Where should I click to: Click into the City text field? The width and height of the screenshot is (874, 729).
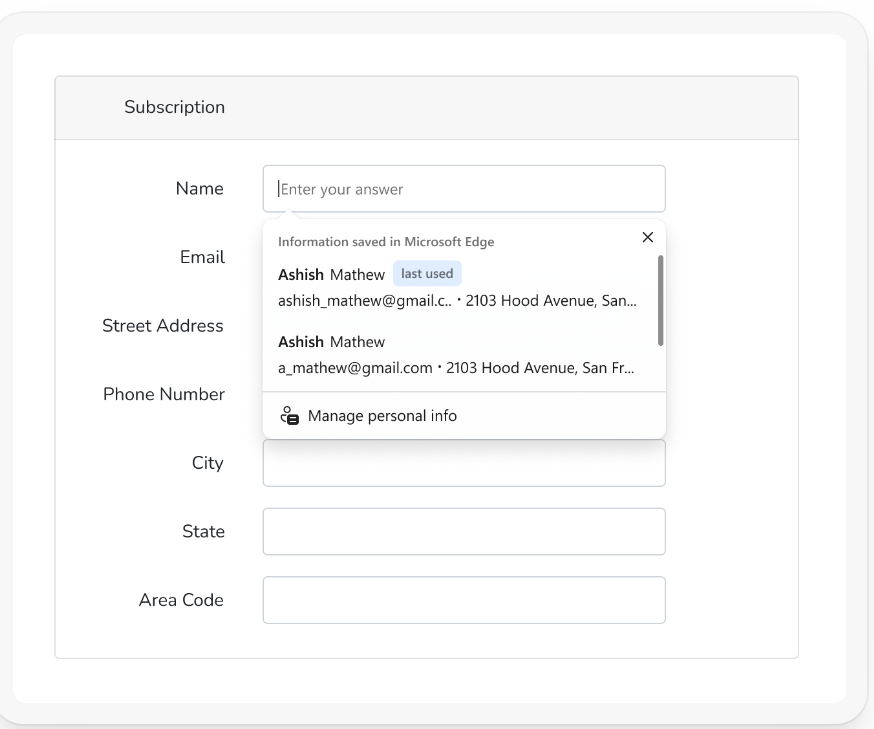(x=464, y=463)
